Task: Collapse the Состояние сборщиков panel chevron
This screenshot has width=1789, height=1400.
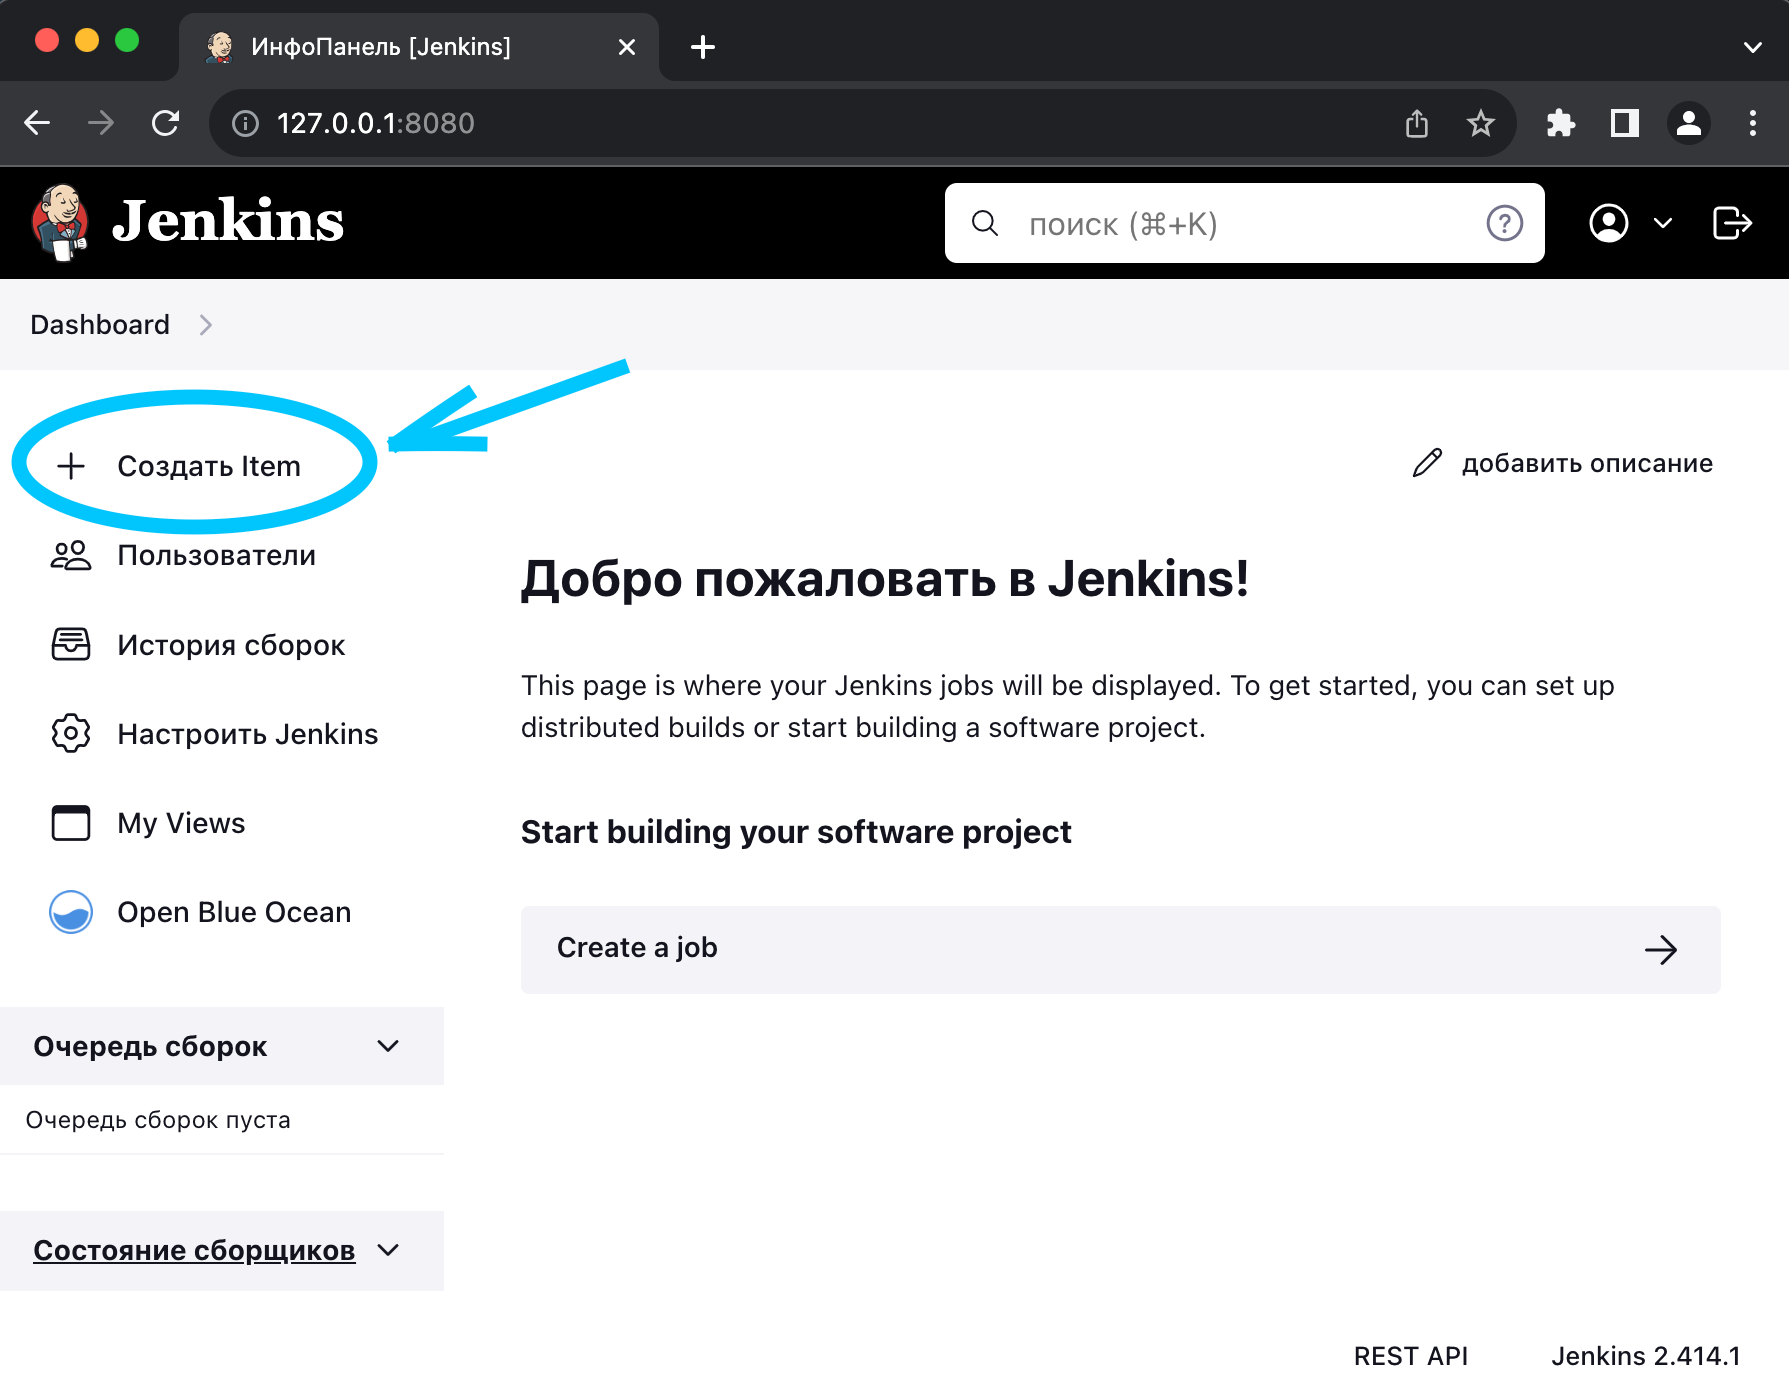Action: coord(388,1250)
